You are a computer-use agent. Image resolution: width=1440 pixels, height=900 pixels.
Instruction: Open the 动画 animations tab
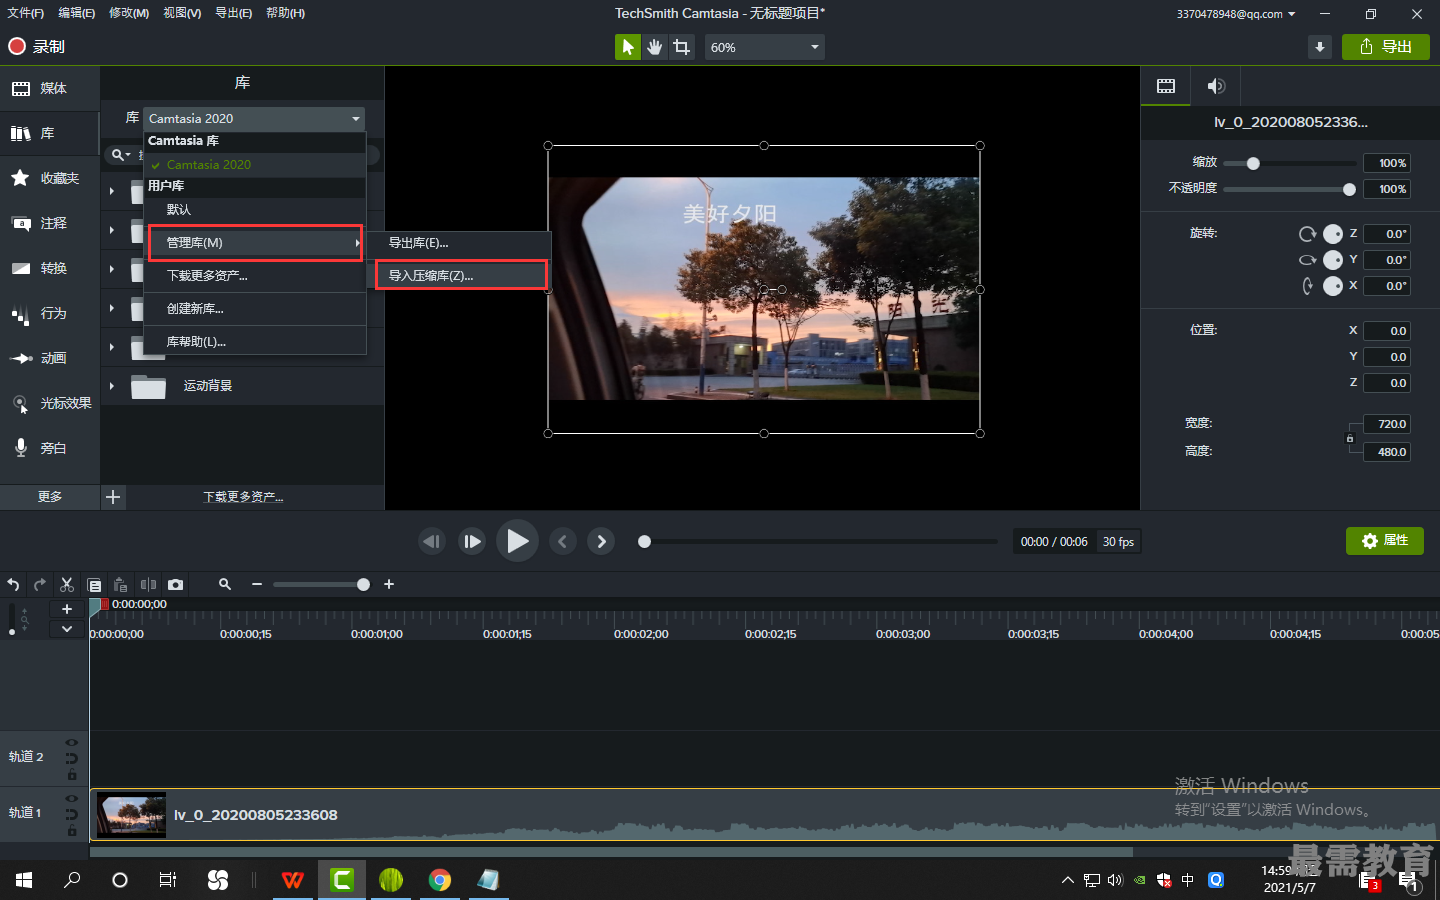coord(50,358)
